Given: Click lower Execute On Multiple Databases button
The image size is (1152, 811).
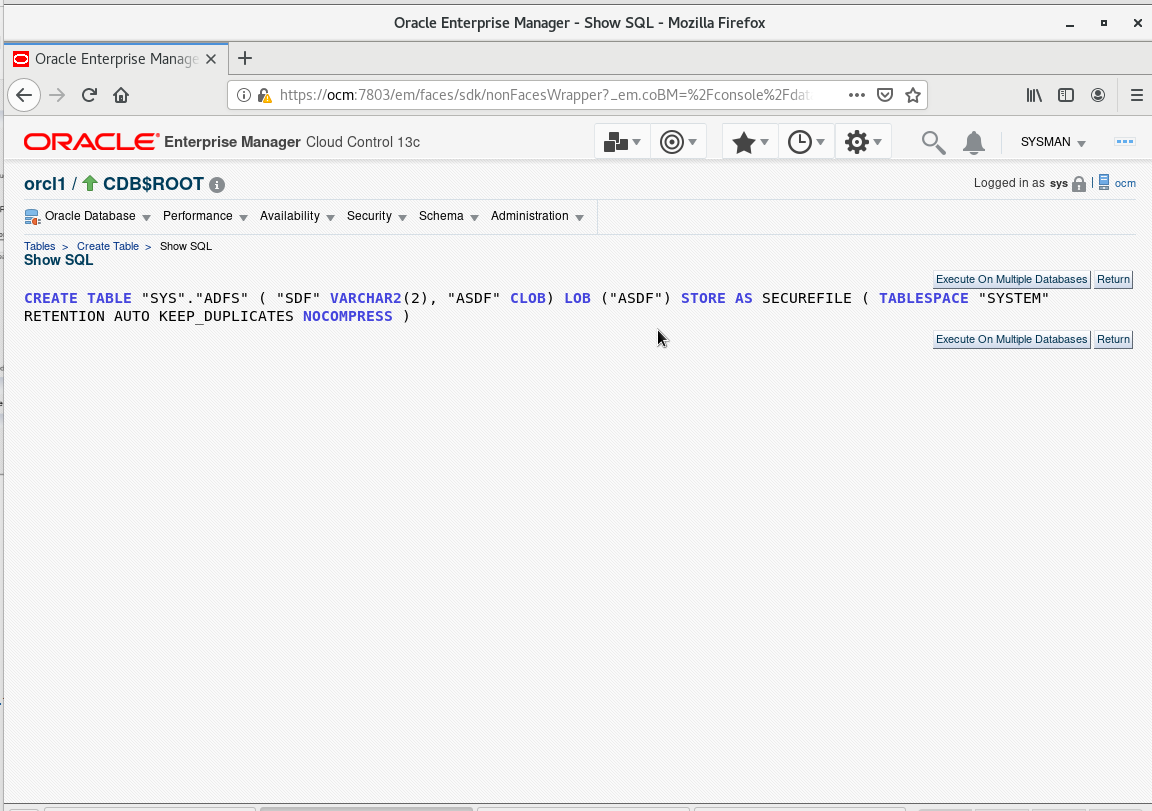Looking at the screenshot, I should (x=1012, y=339).
